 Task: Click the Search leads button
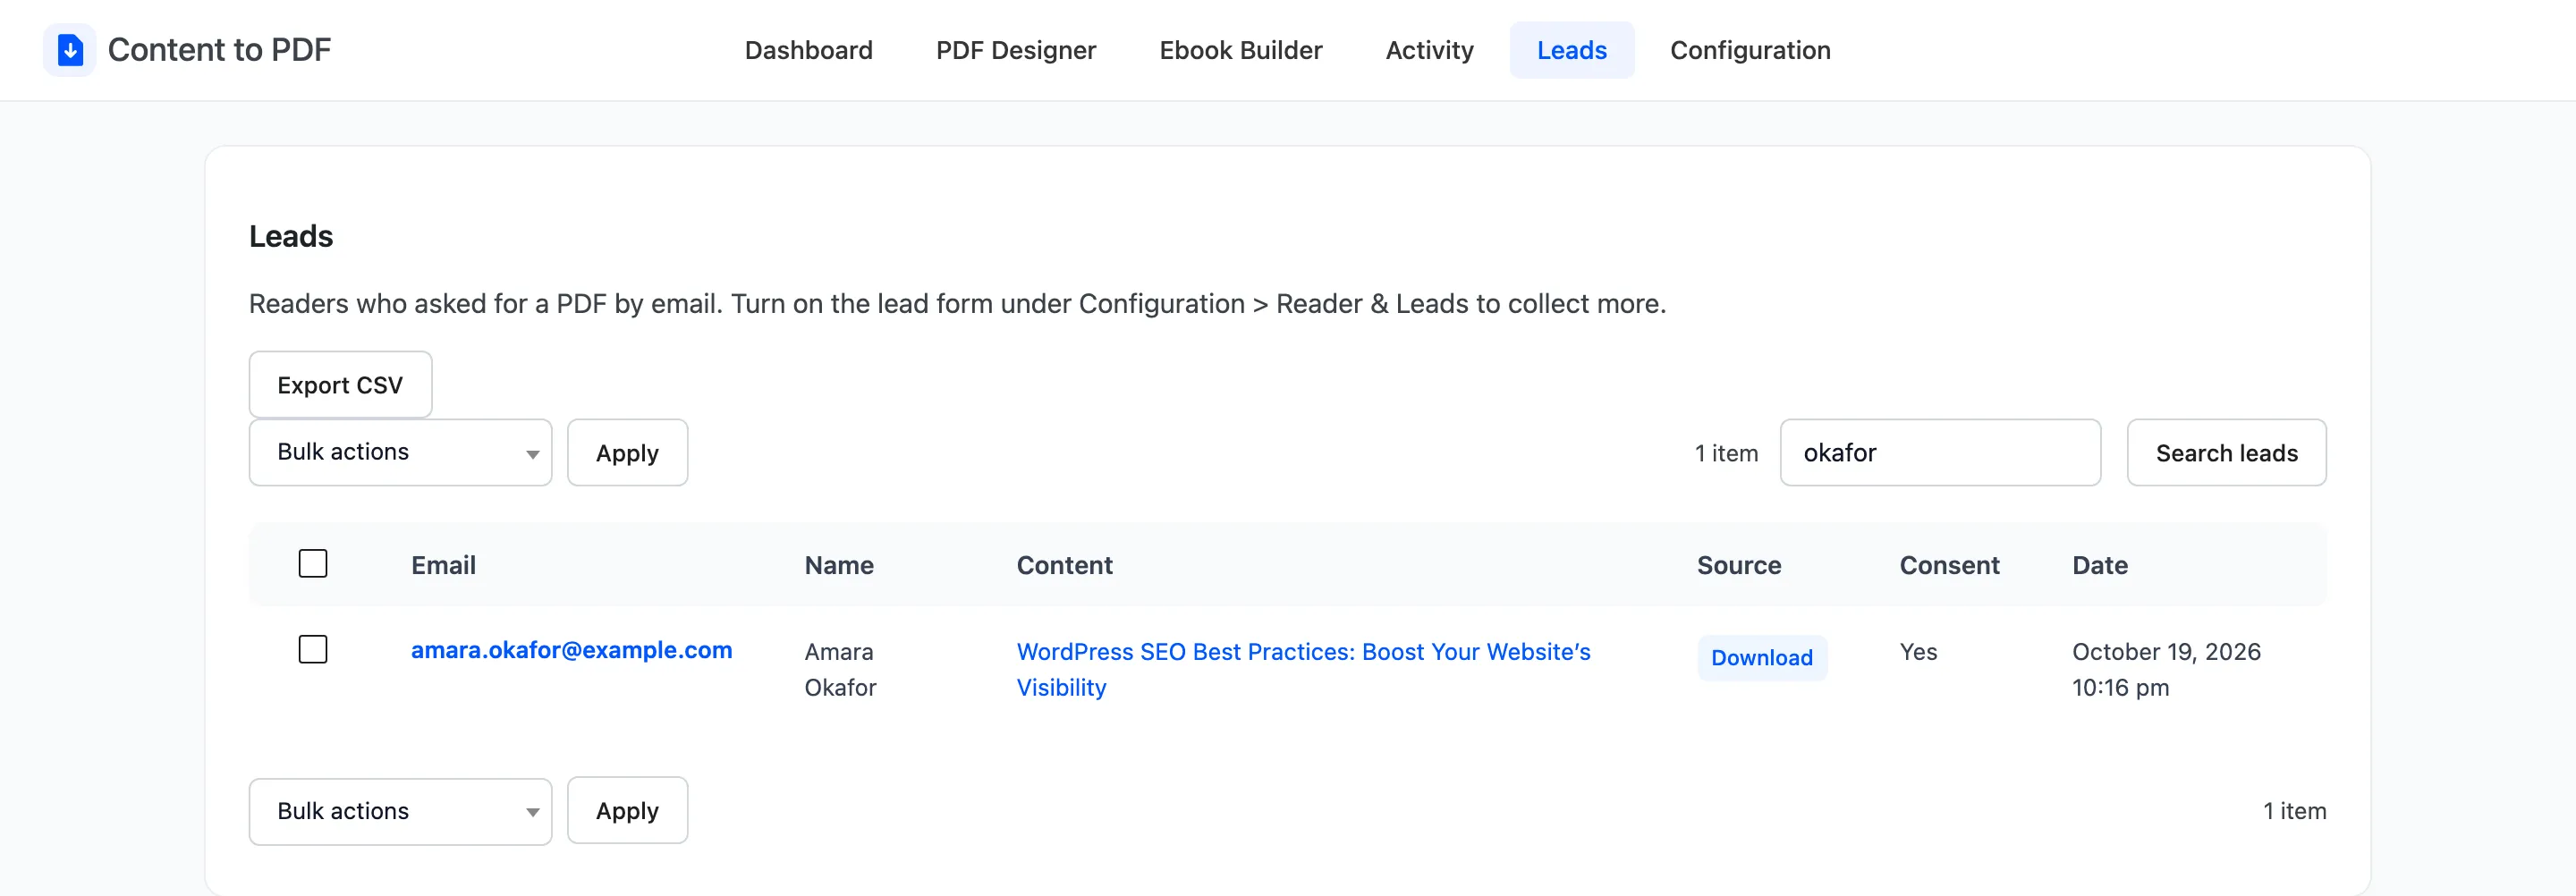tap(2226, 453)
